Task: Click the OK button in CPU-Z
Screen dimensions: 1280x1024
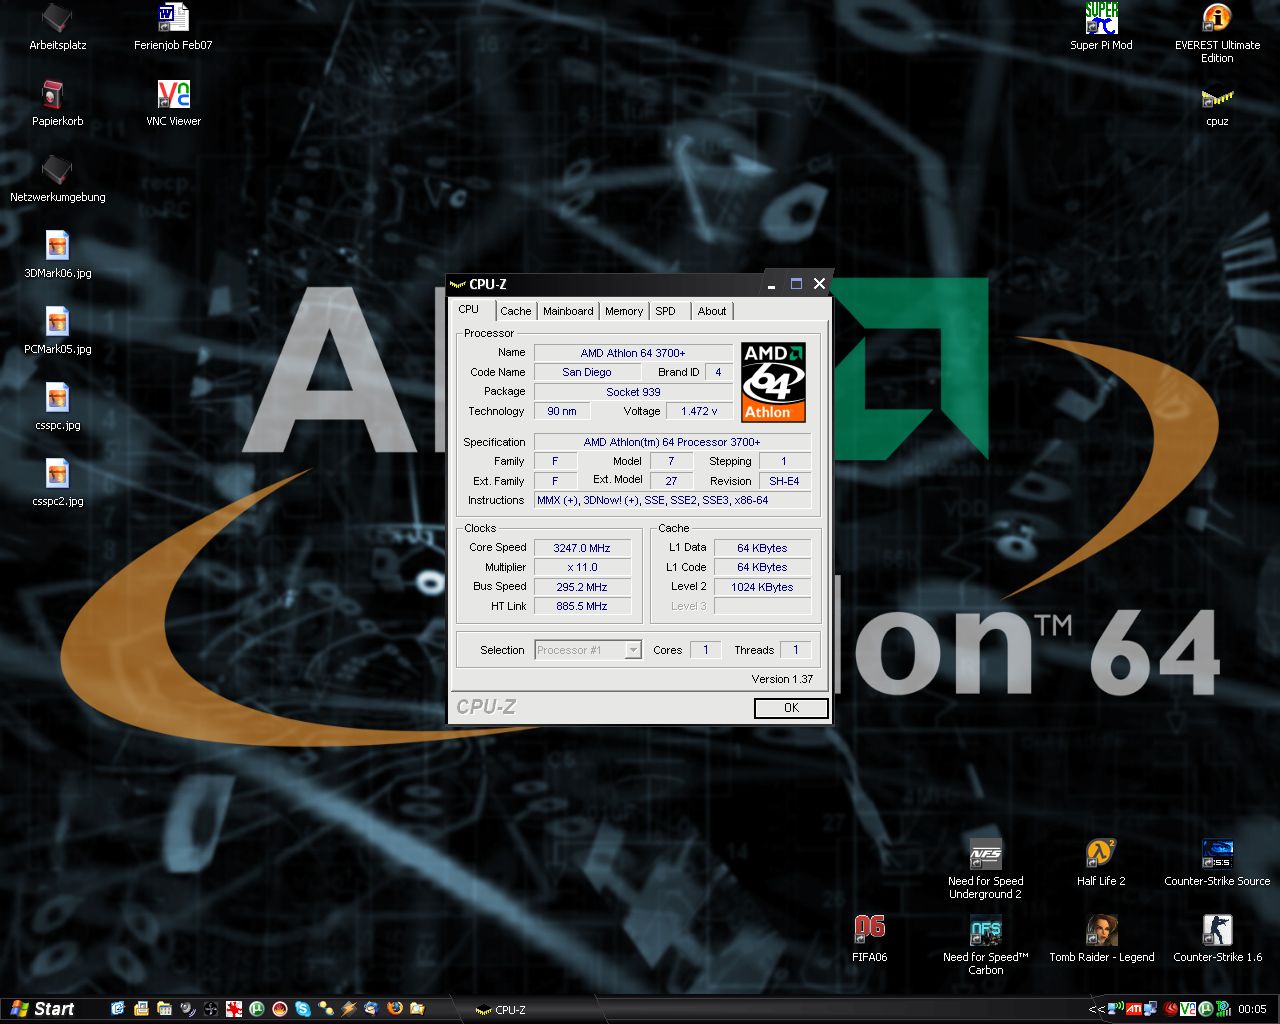Action: pyautogui.click(x=791, y=708)
